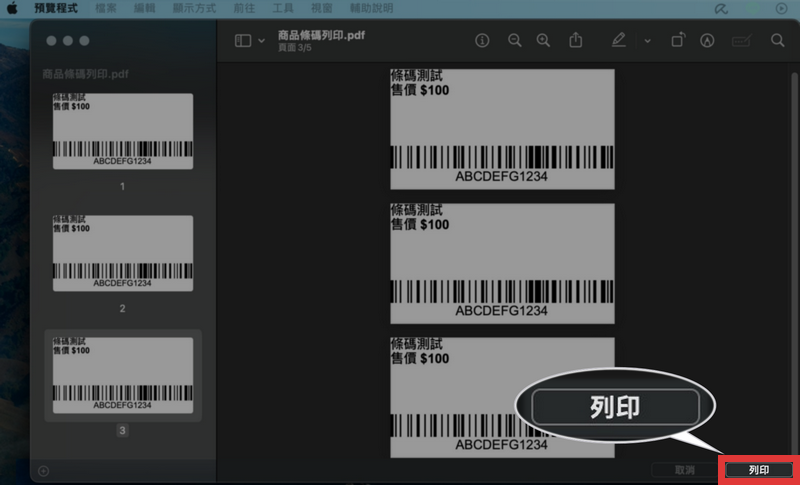The height and width of the screenshot is (485, 800).
Task: Open the 檔案 menu
Action: point(106,8)
